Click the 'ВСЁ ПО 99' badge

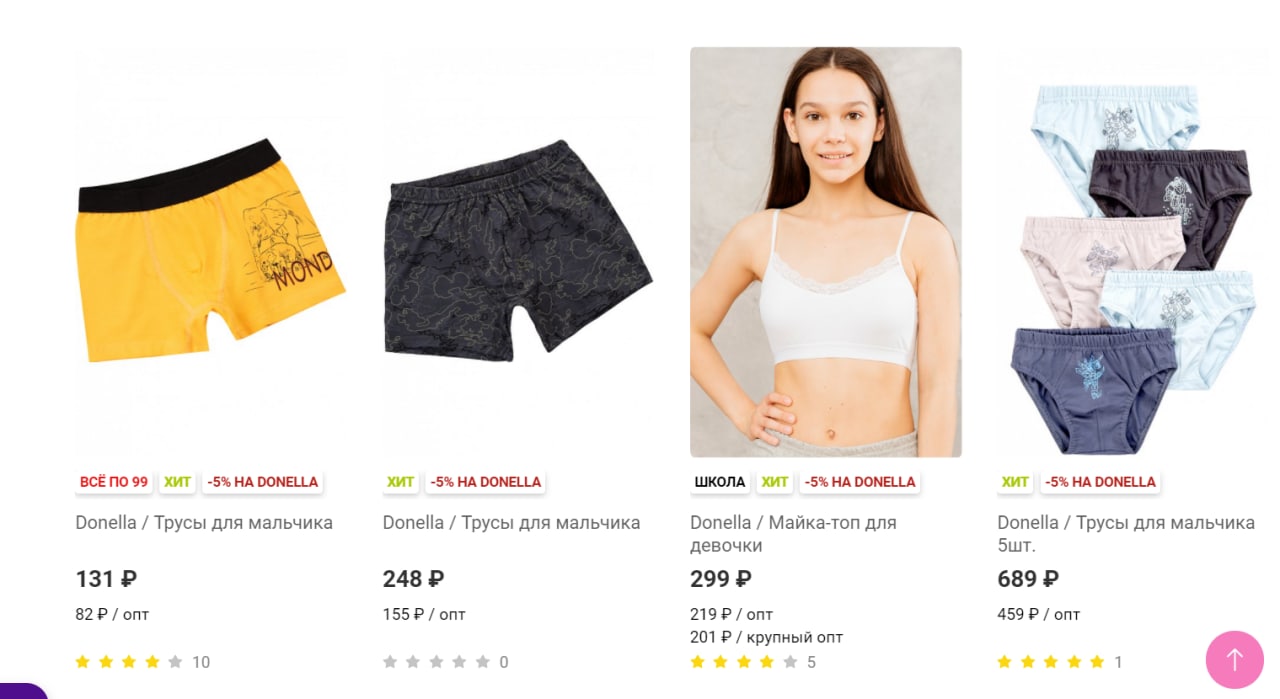(x=114, y=482)
